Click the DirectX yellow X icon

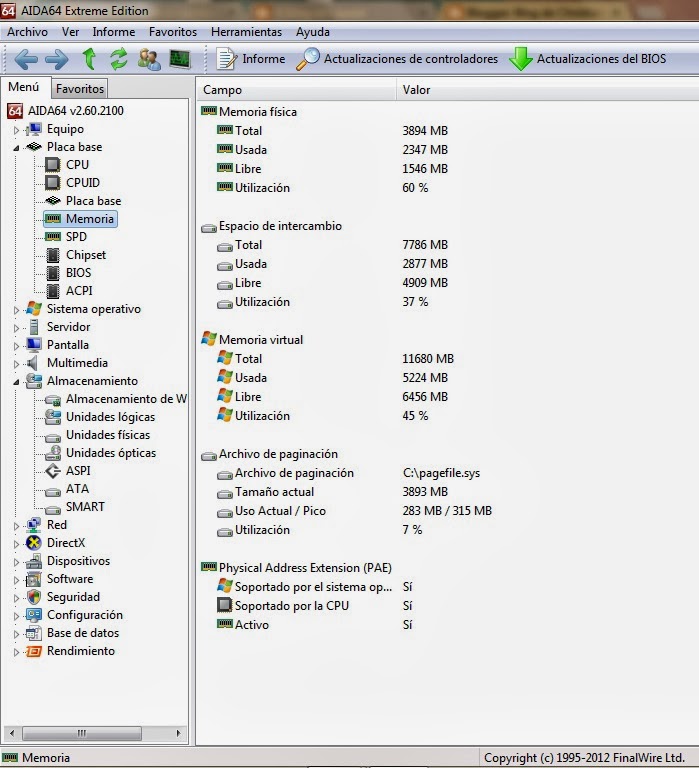click(34, 543)
